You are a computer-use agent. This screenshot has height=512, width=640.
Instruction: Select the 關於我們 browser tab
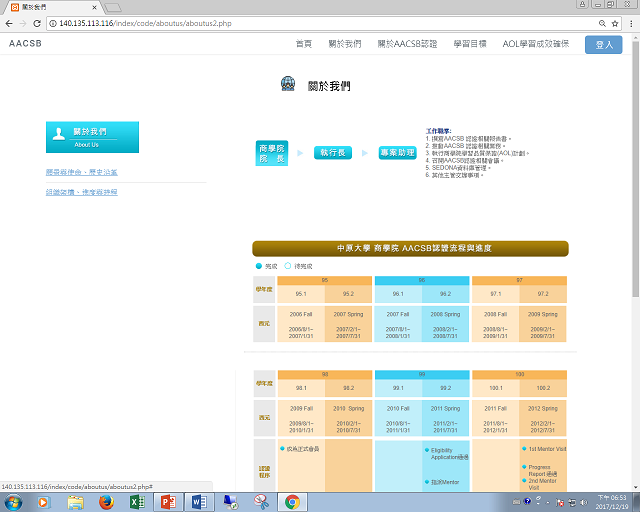51,7
